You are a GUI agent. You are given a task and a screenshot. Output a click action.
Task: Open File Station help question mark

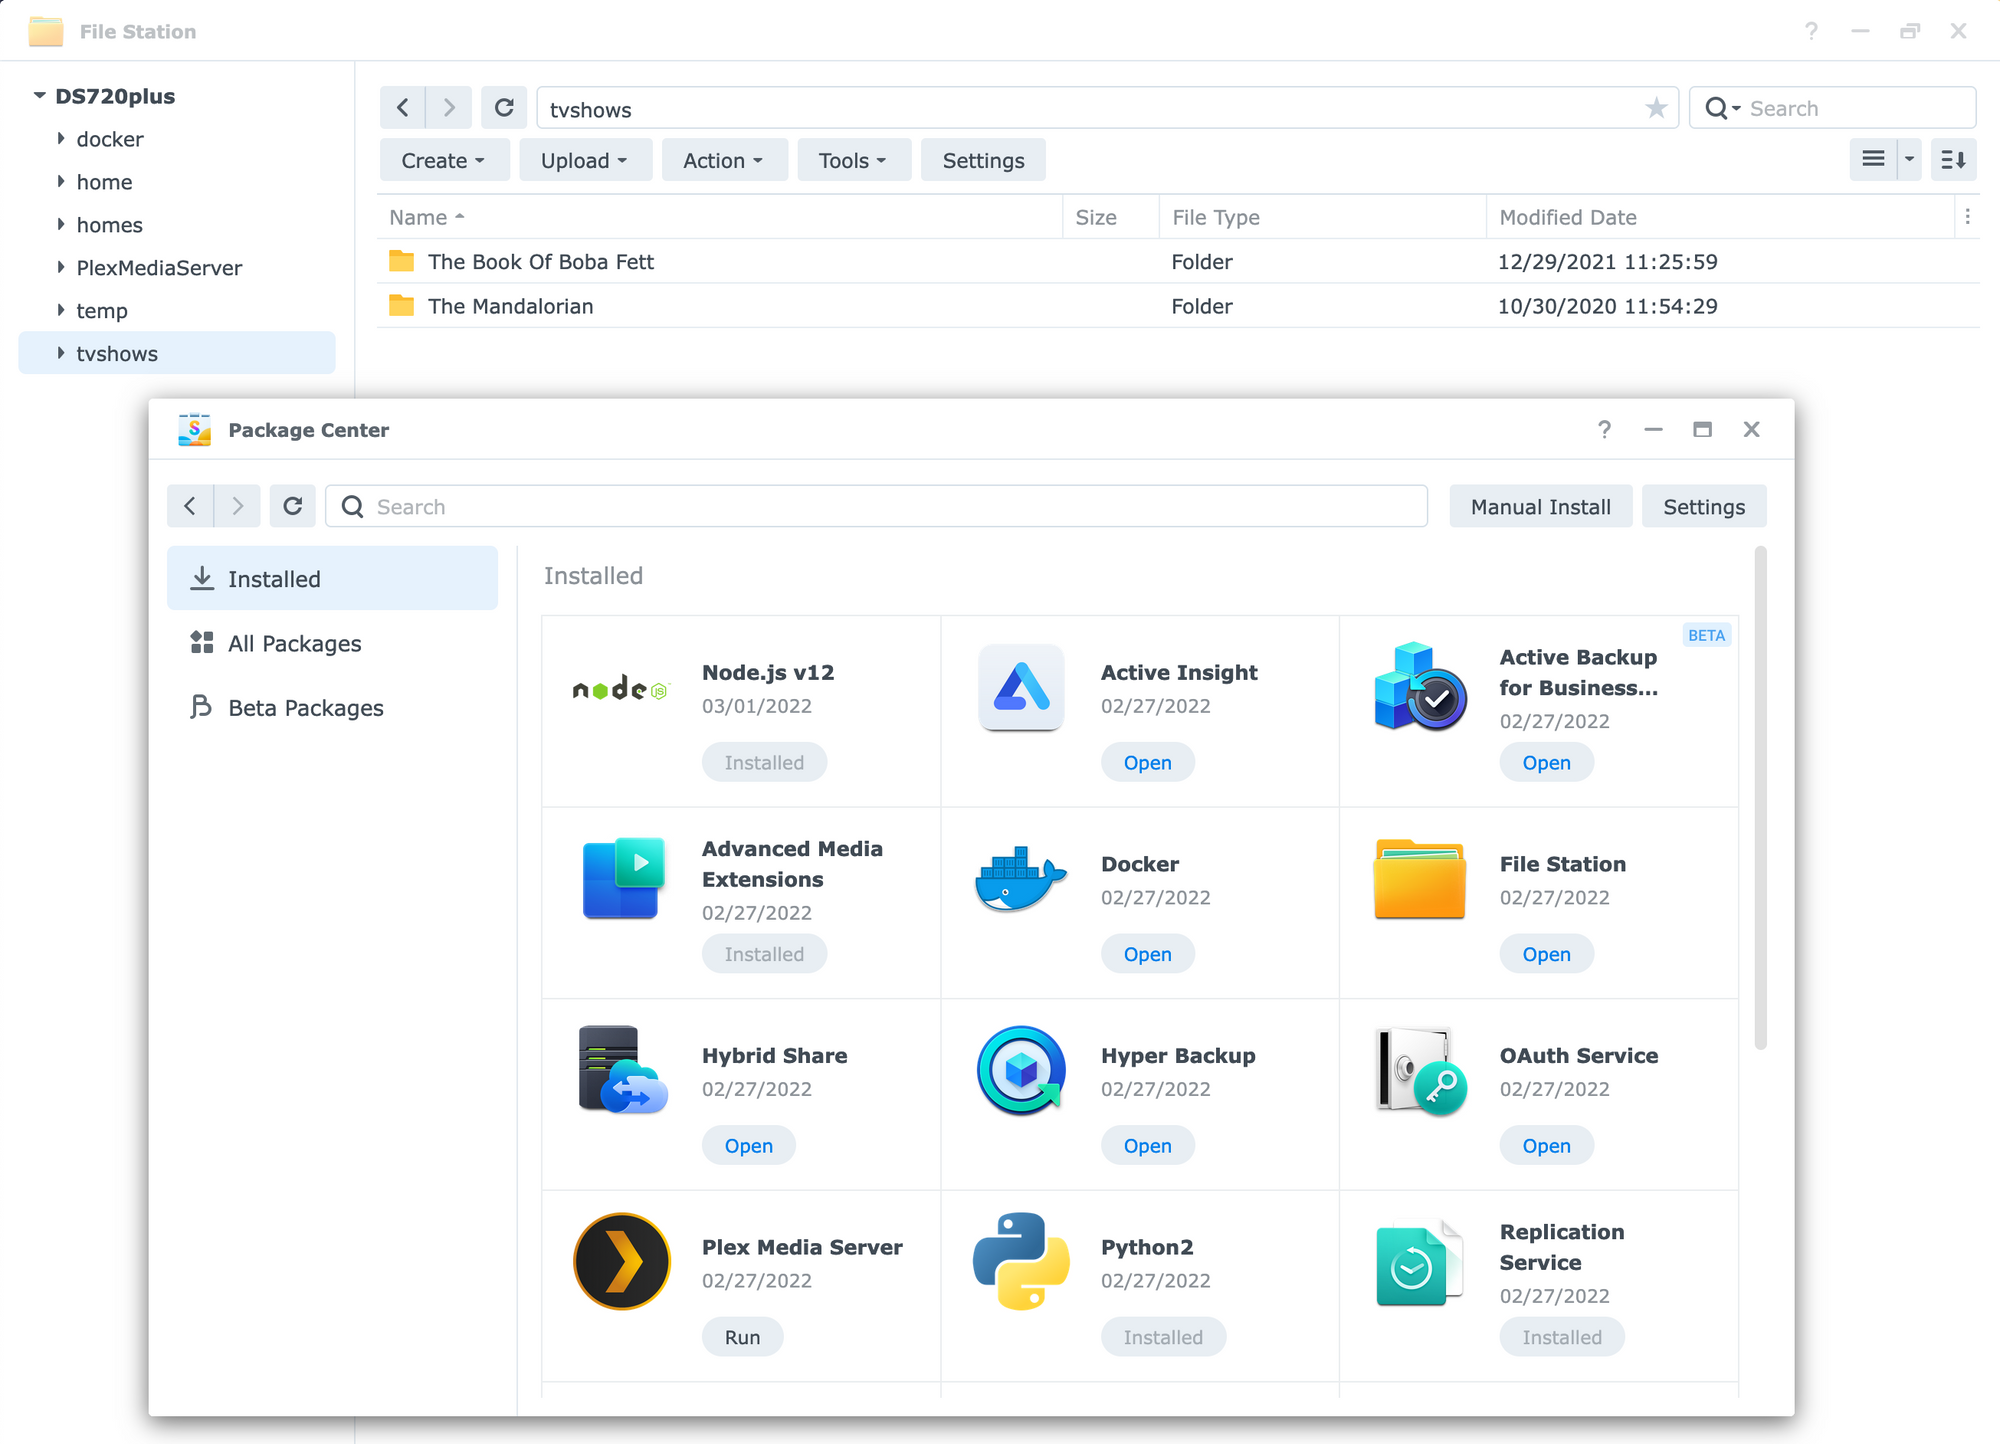(1811, 31)
